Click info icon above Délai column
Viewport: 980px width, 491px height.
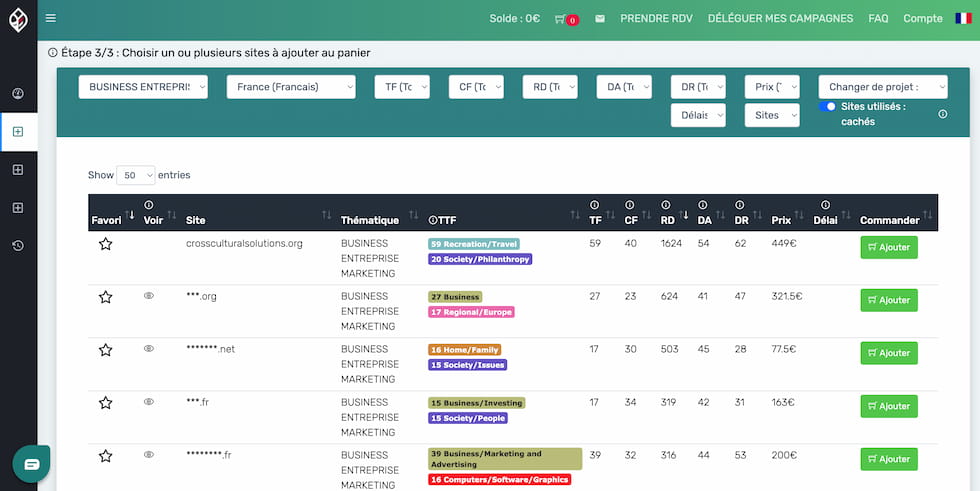point(825,205)
